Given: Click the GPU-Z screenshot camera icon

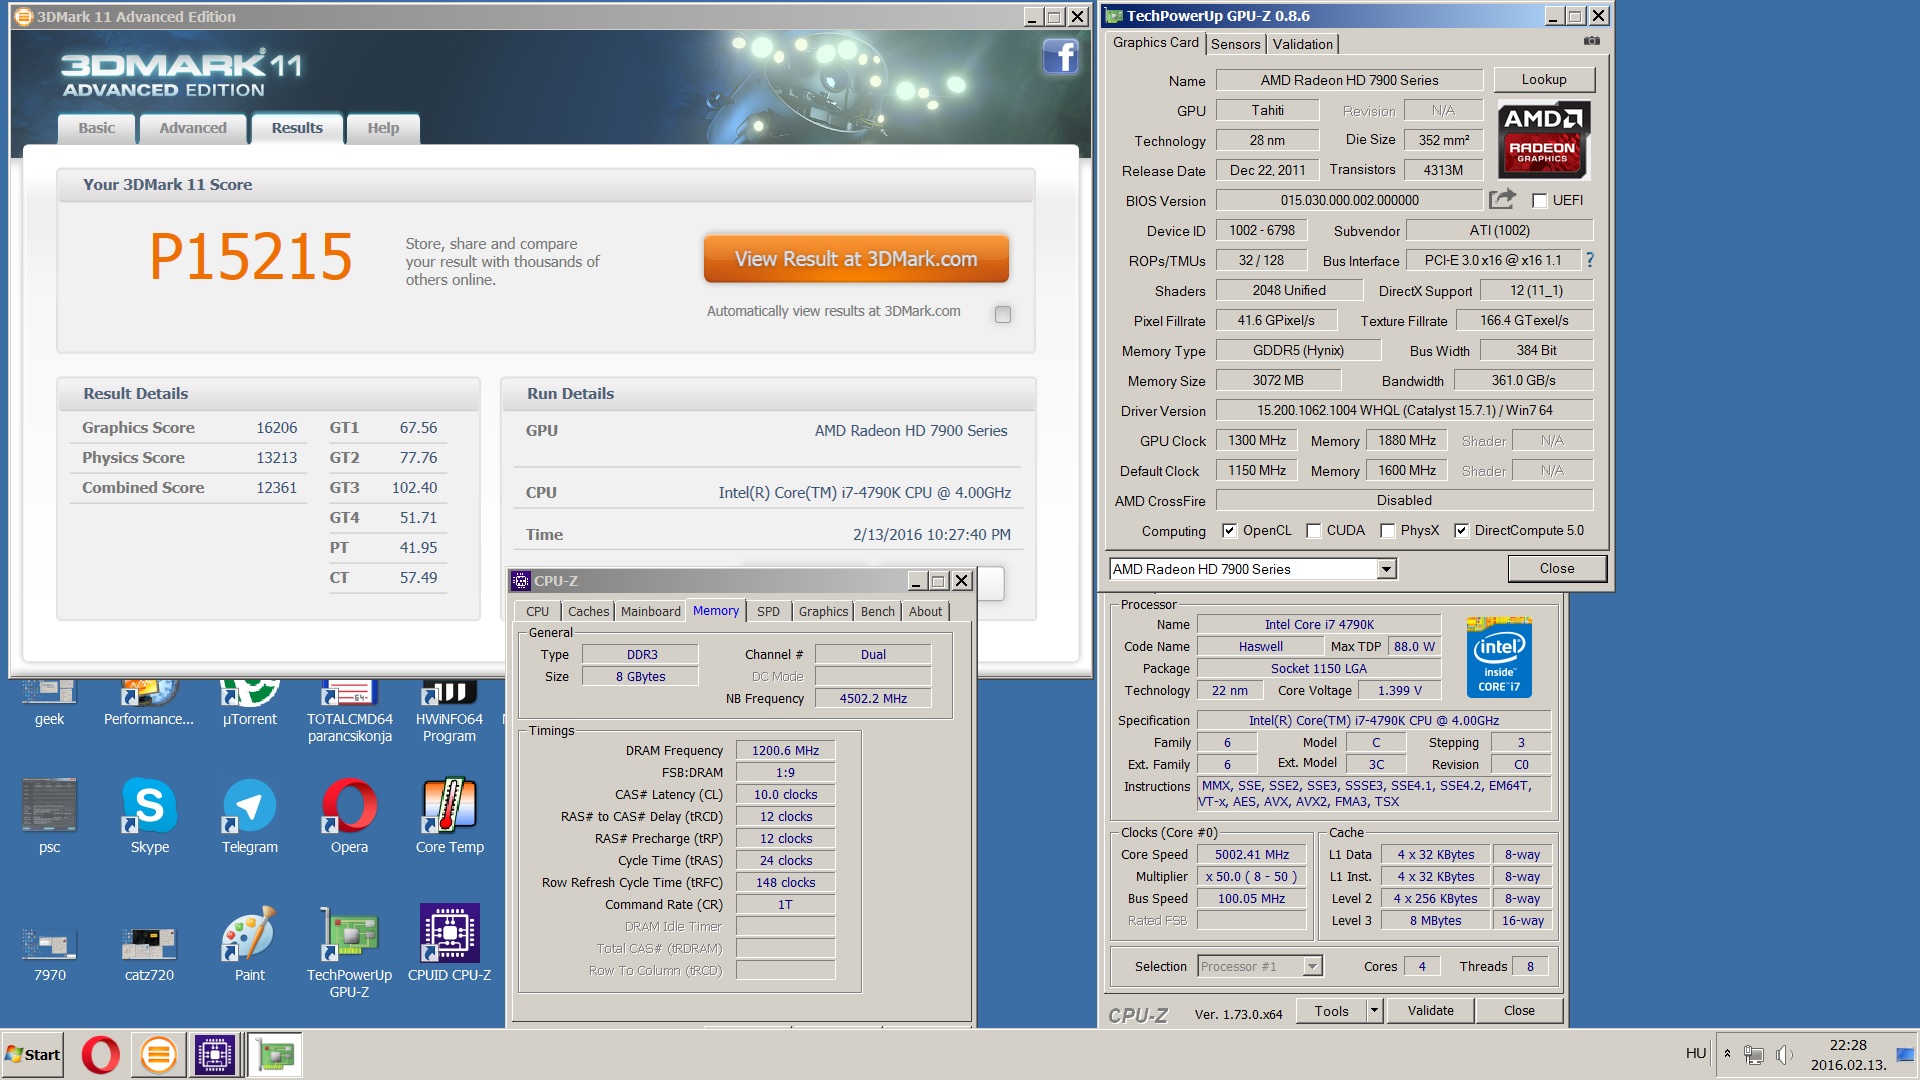Looking at the screenshot, I should 1592,41.
